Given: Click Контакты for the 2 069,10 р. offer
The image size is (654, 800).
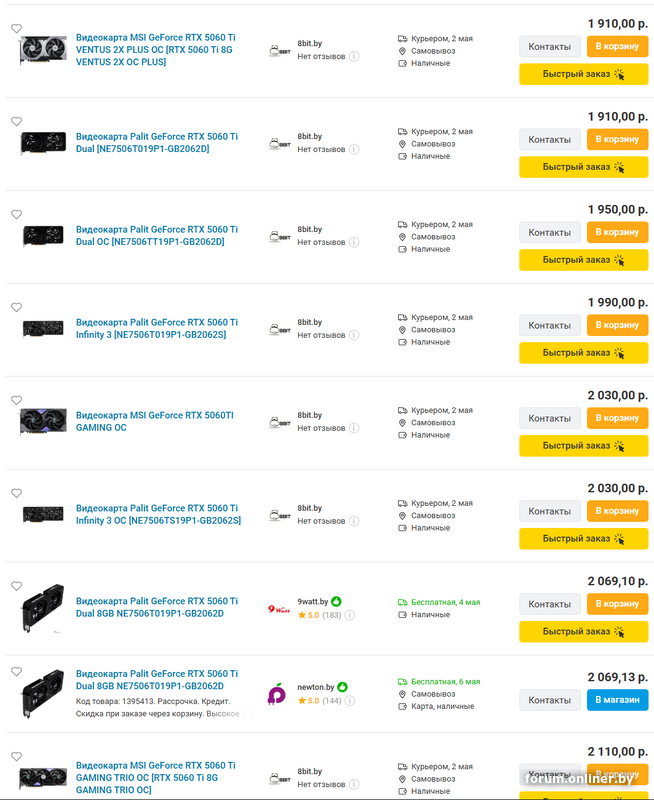Looking at the screenshot, I should [x=549, y=604].
